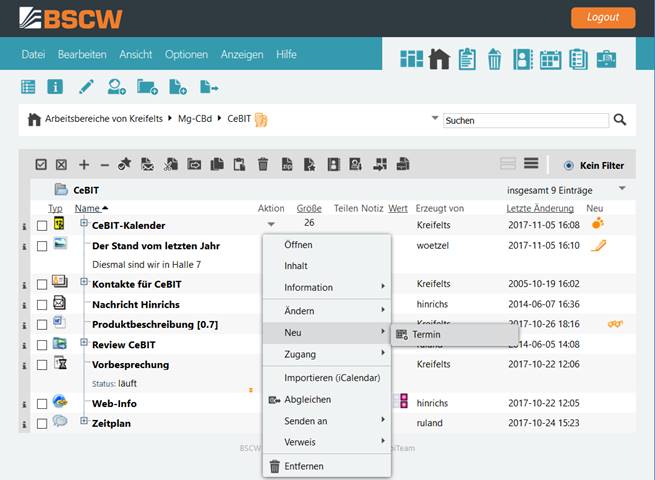This screenshot has height=480, width=655.
Task: Click the magnifier search icon
Action: pos(620,120)
